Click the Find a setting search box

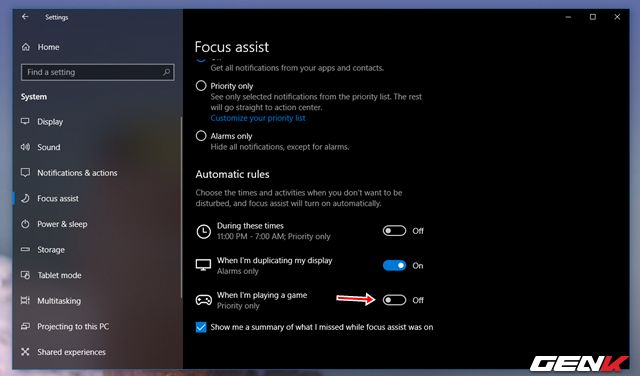98,72
